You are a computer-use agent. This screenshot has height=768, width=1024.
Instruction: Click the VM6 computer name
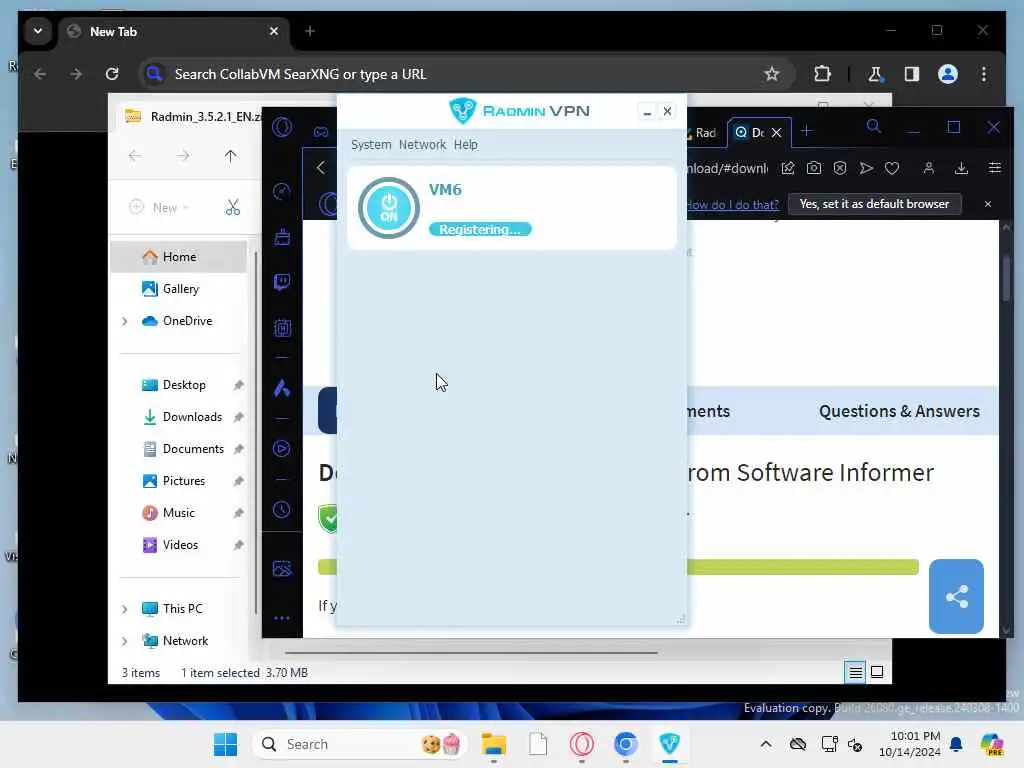(445, 189)
